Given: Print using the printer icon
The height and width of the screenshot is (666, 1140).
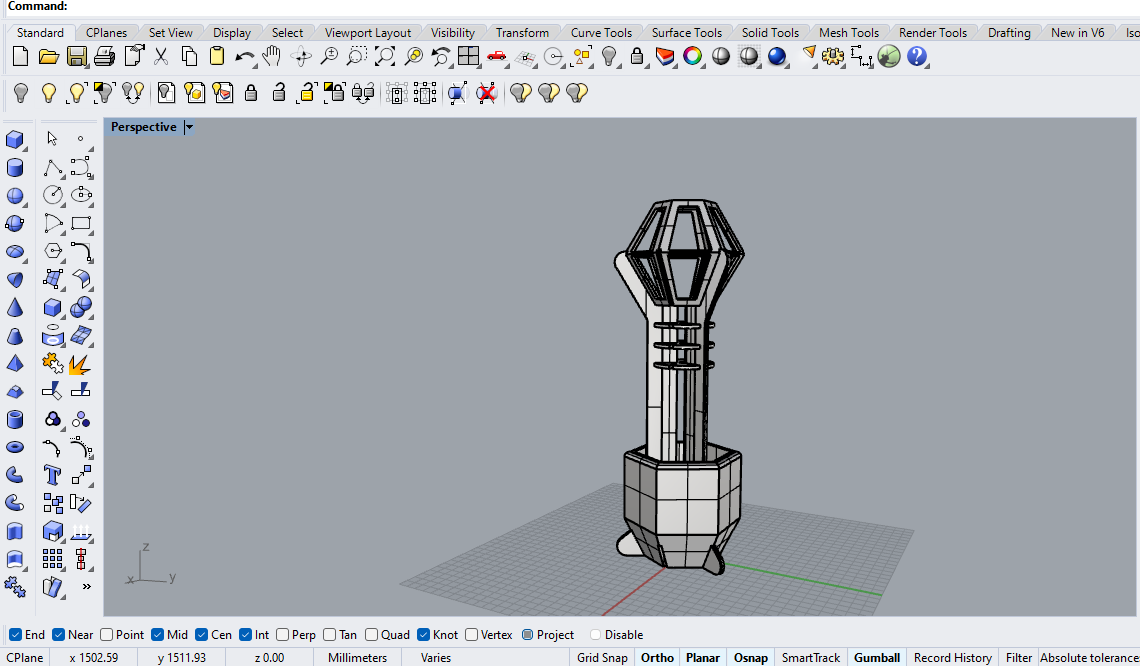Looking at the screenshot, I should pyautogui.click(x=104, y=56).
